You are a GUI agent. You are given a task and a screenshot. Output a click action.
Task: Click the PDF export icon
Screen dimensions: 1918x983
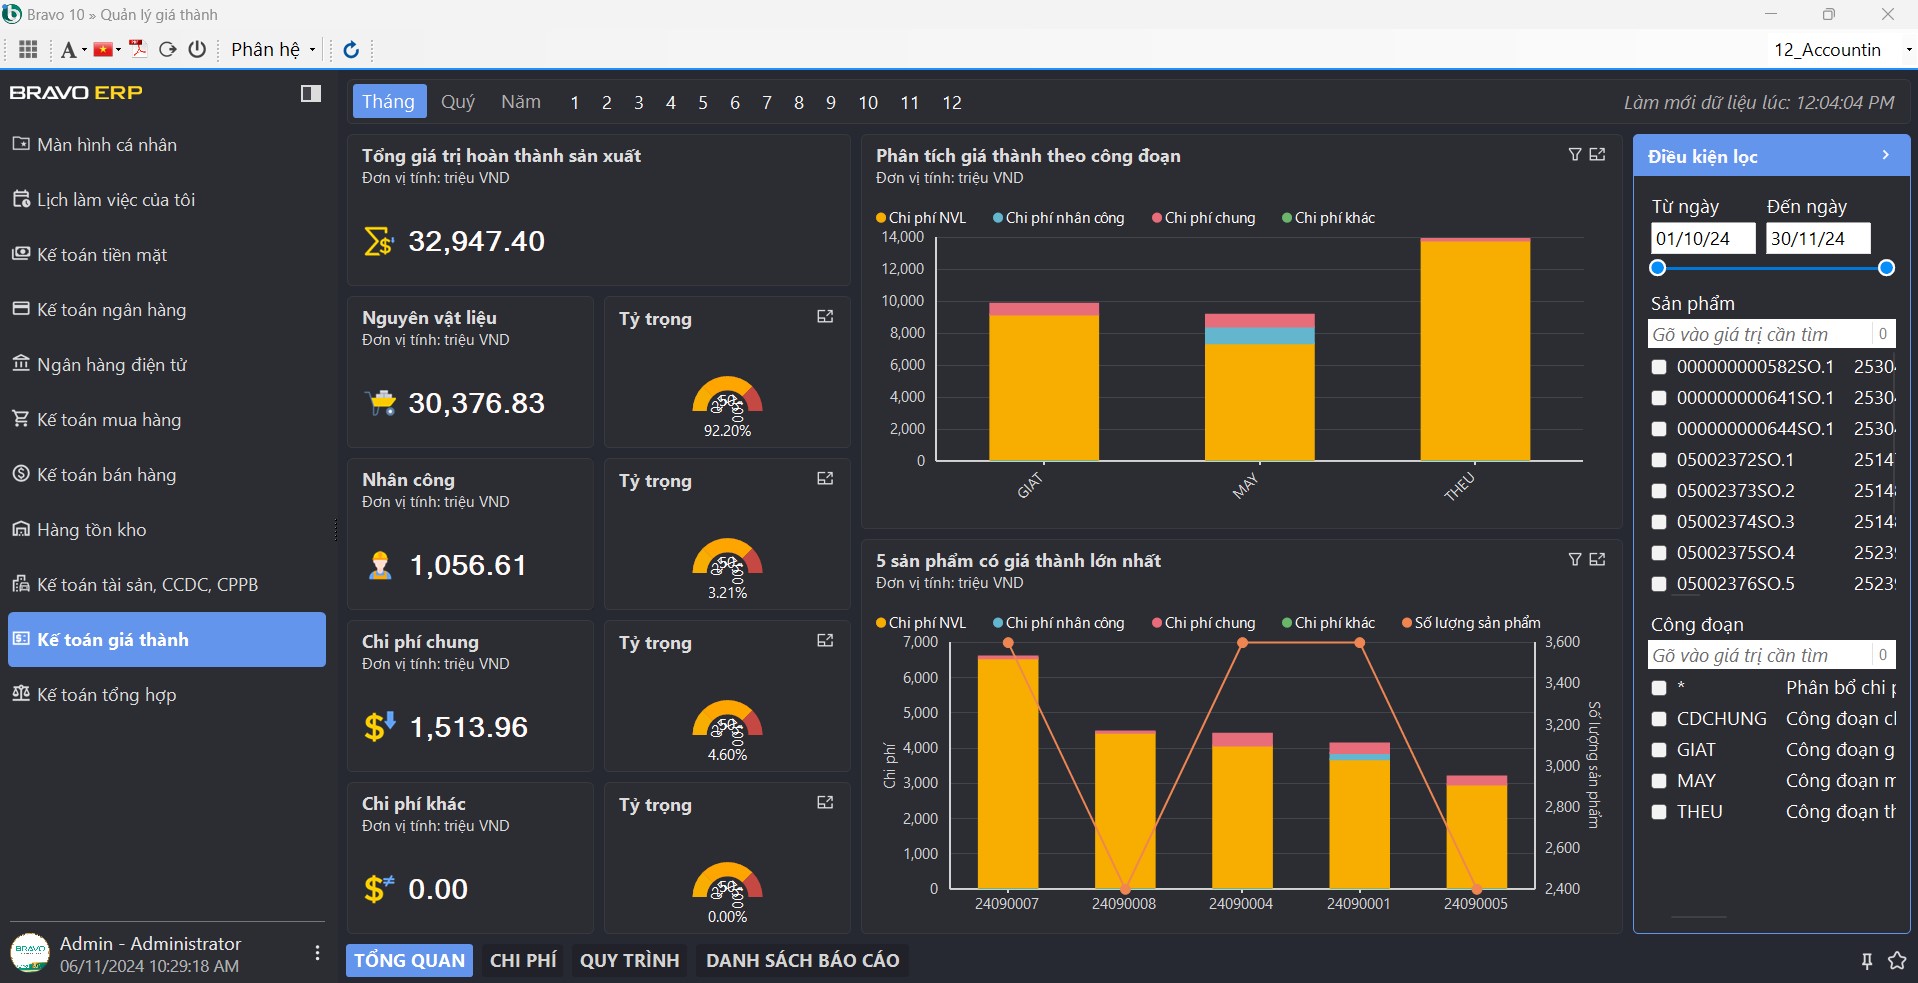138,49
